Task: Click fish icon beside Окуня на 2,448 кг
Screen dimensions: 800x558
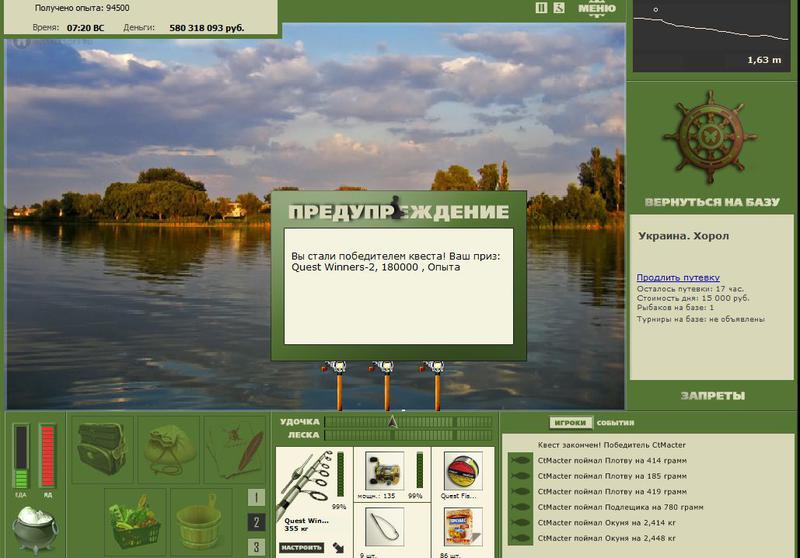Action: (520, 538)
